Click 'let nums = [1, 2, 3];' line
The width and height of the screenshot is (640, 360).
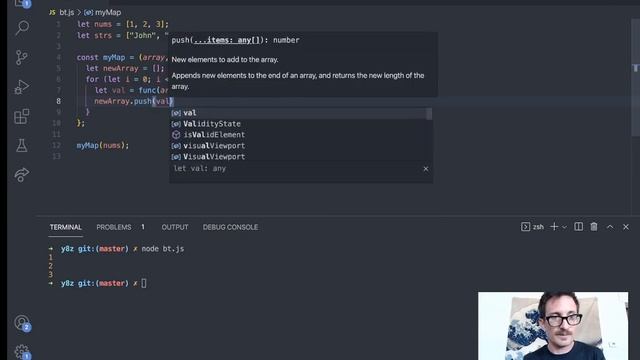[123, 24]
